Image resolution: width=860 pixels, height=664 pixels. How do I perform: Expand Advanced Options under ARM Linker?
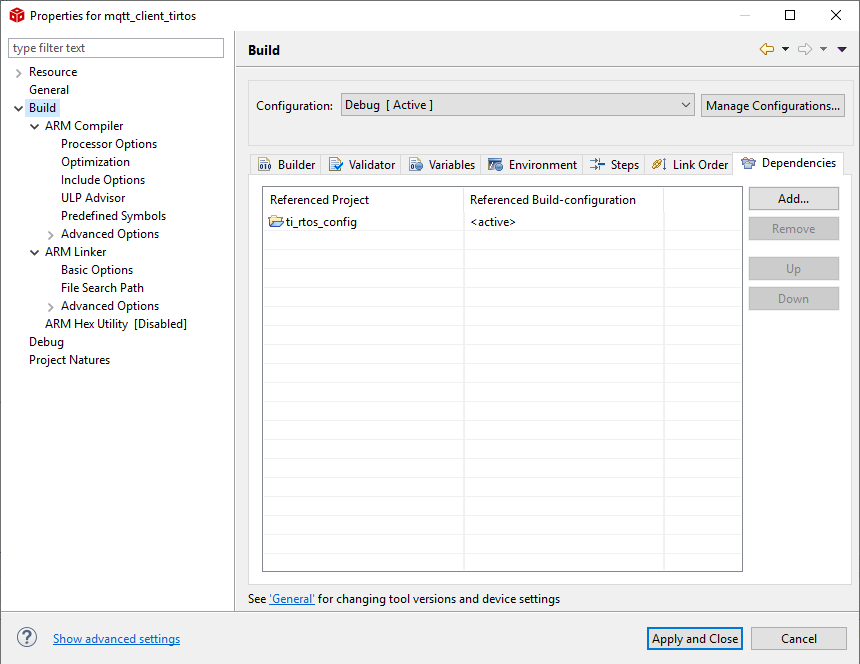click(x=51, y=306)
